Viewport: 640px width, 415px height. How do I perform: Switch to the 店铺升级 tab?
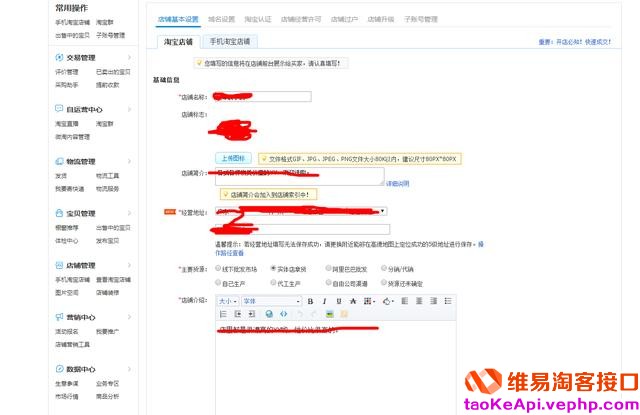coord(380,19)
